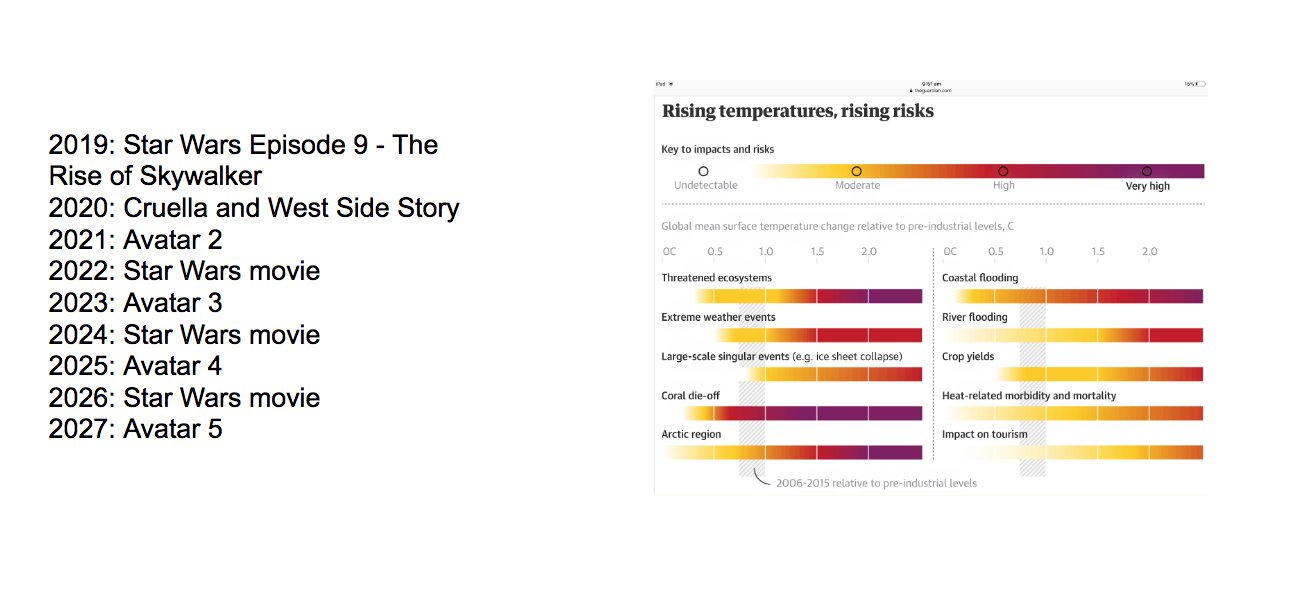
Task: Click the '2027: Avatar 5' text line
Action: pyautogui.click(x=135, y=429)
